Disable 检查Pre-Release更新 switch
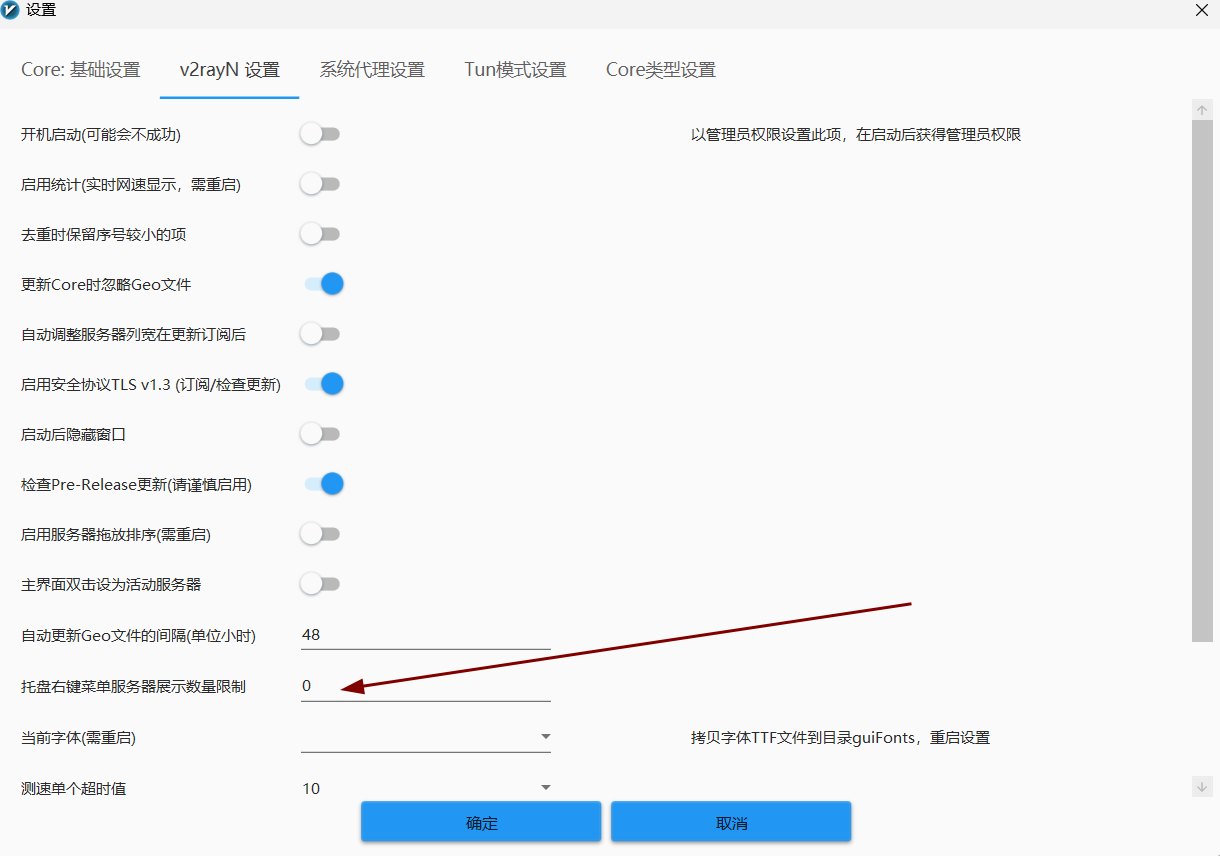Viewport: 1220px width, 856px height. coord(324,484)
